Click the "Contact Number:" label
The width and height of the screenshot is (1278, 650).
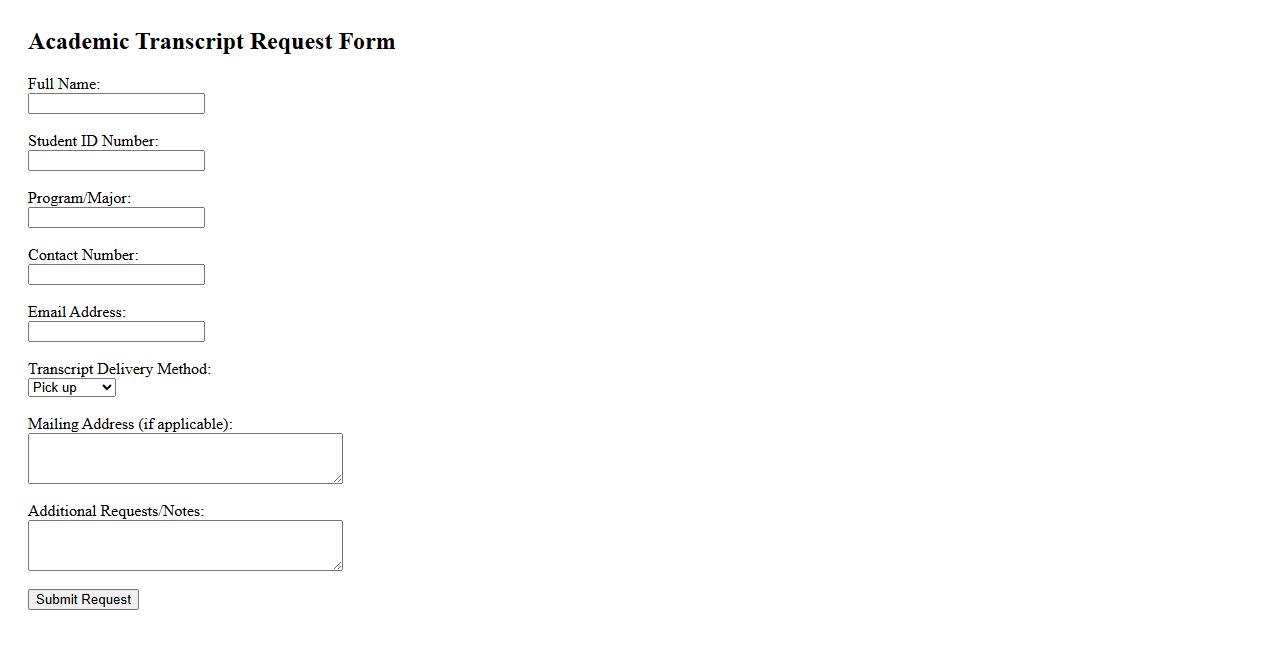83,255
